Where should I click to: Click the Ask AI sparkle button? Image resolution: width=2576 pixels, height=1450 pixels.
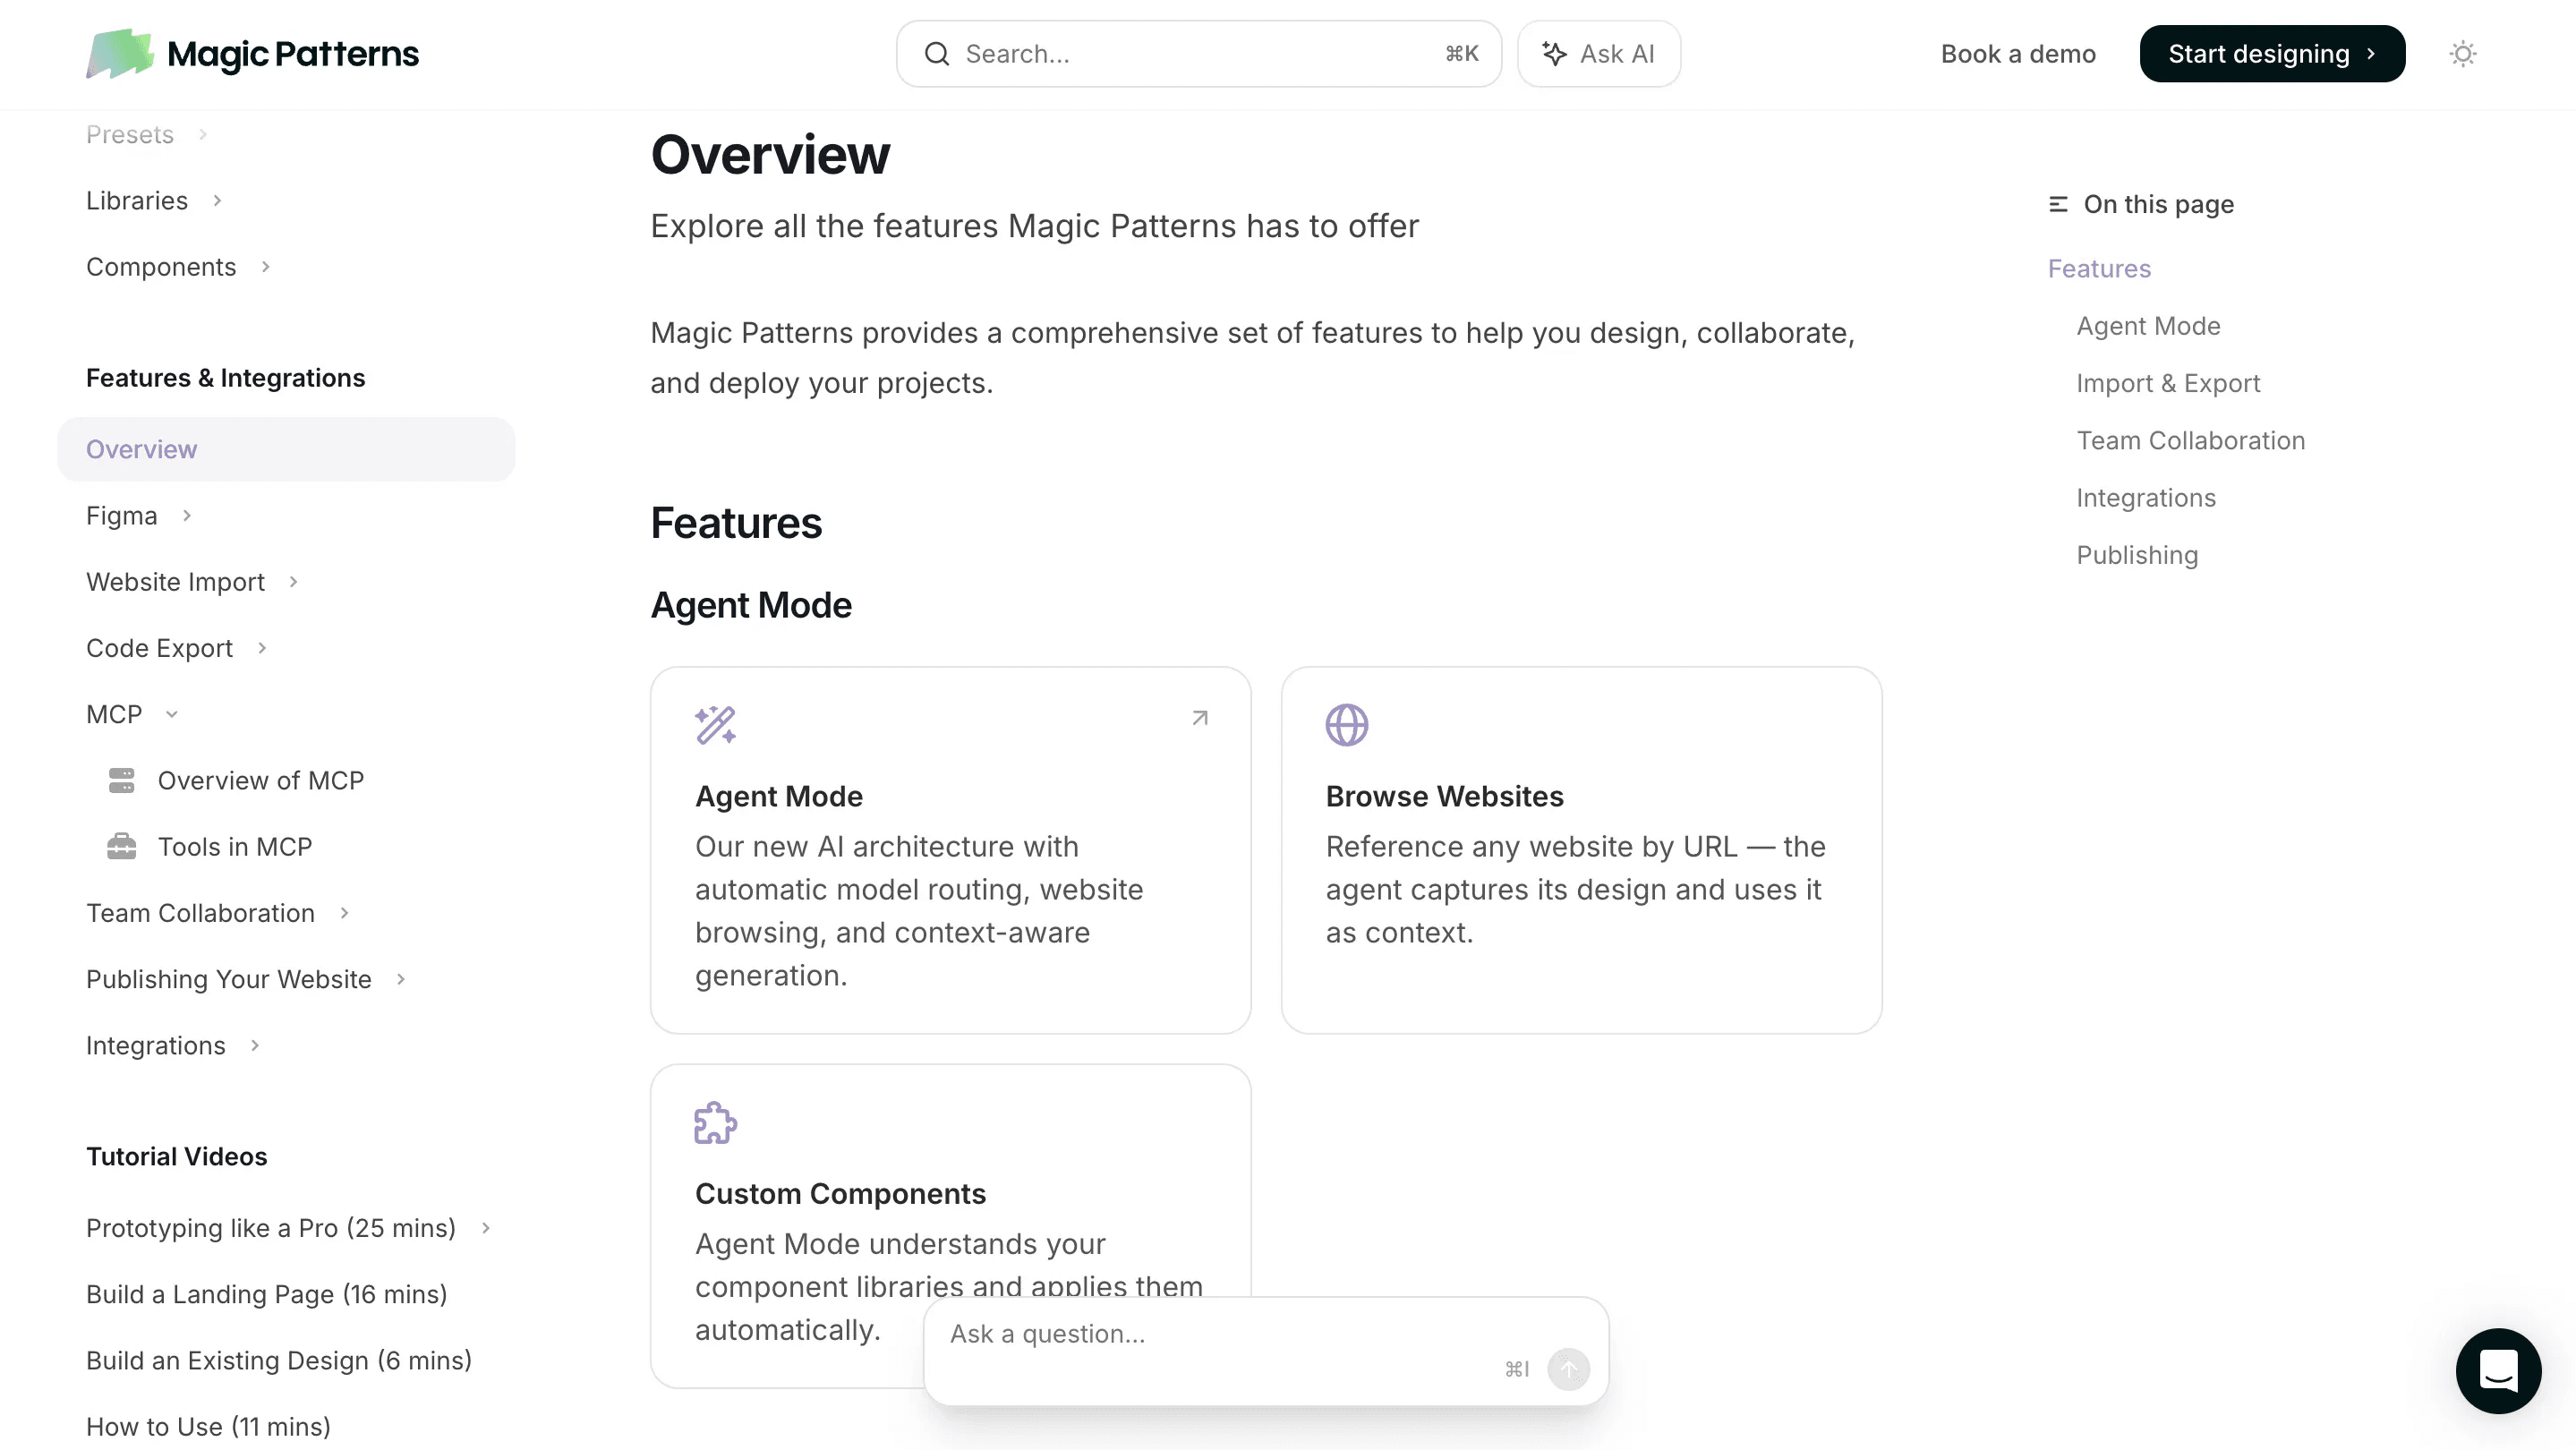(1598, 54)
